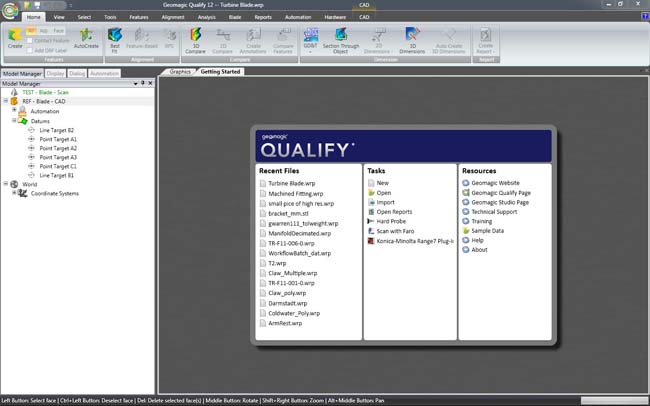The width and height of the screenshot is (650, 406).
Task: Open the Quick Access Toolbar customize dropdown
Action: 70,5
